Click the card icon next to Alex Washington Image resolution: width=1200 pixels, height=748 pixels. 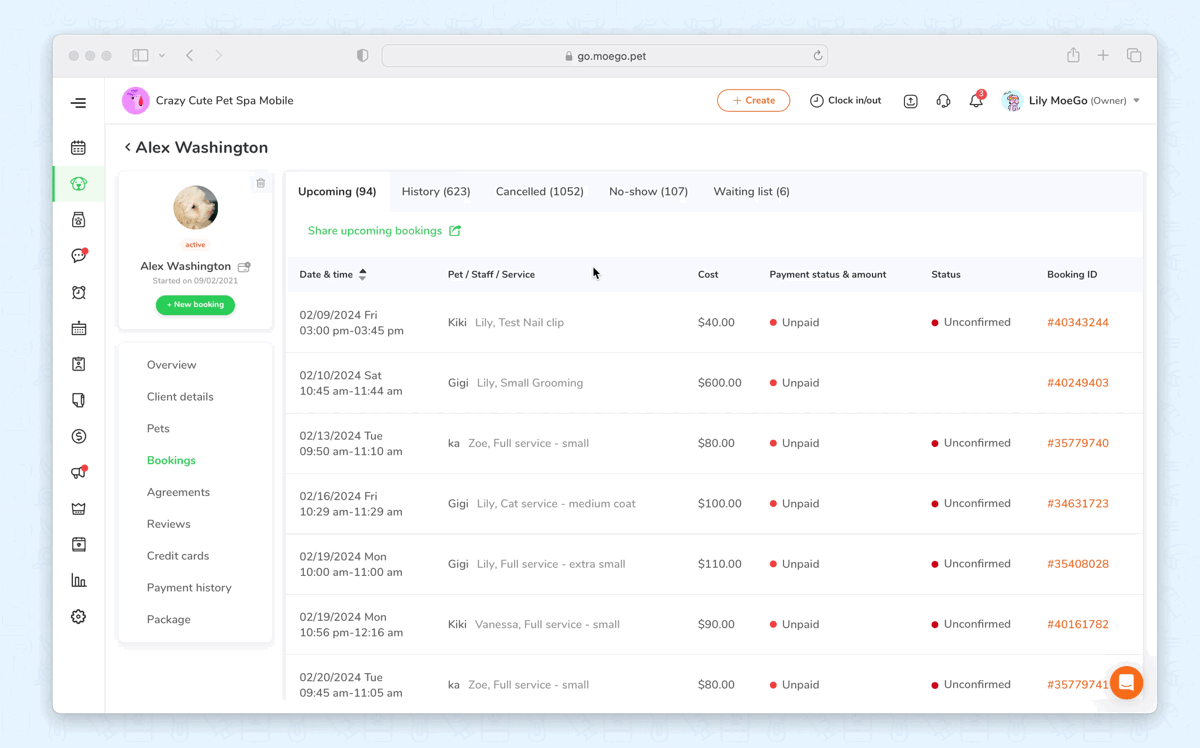244,267
